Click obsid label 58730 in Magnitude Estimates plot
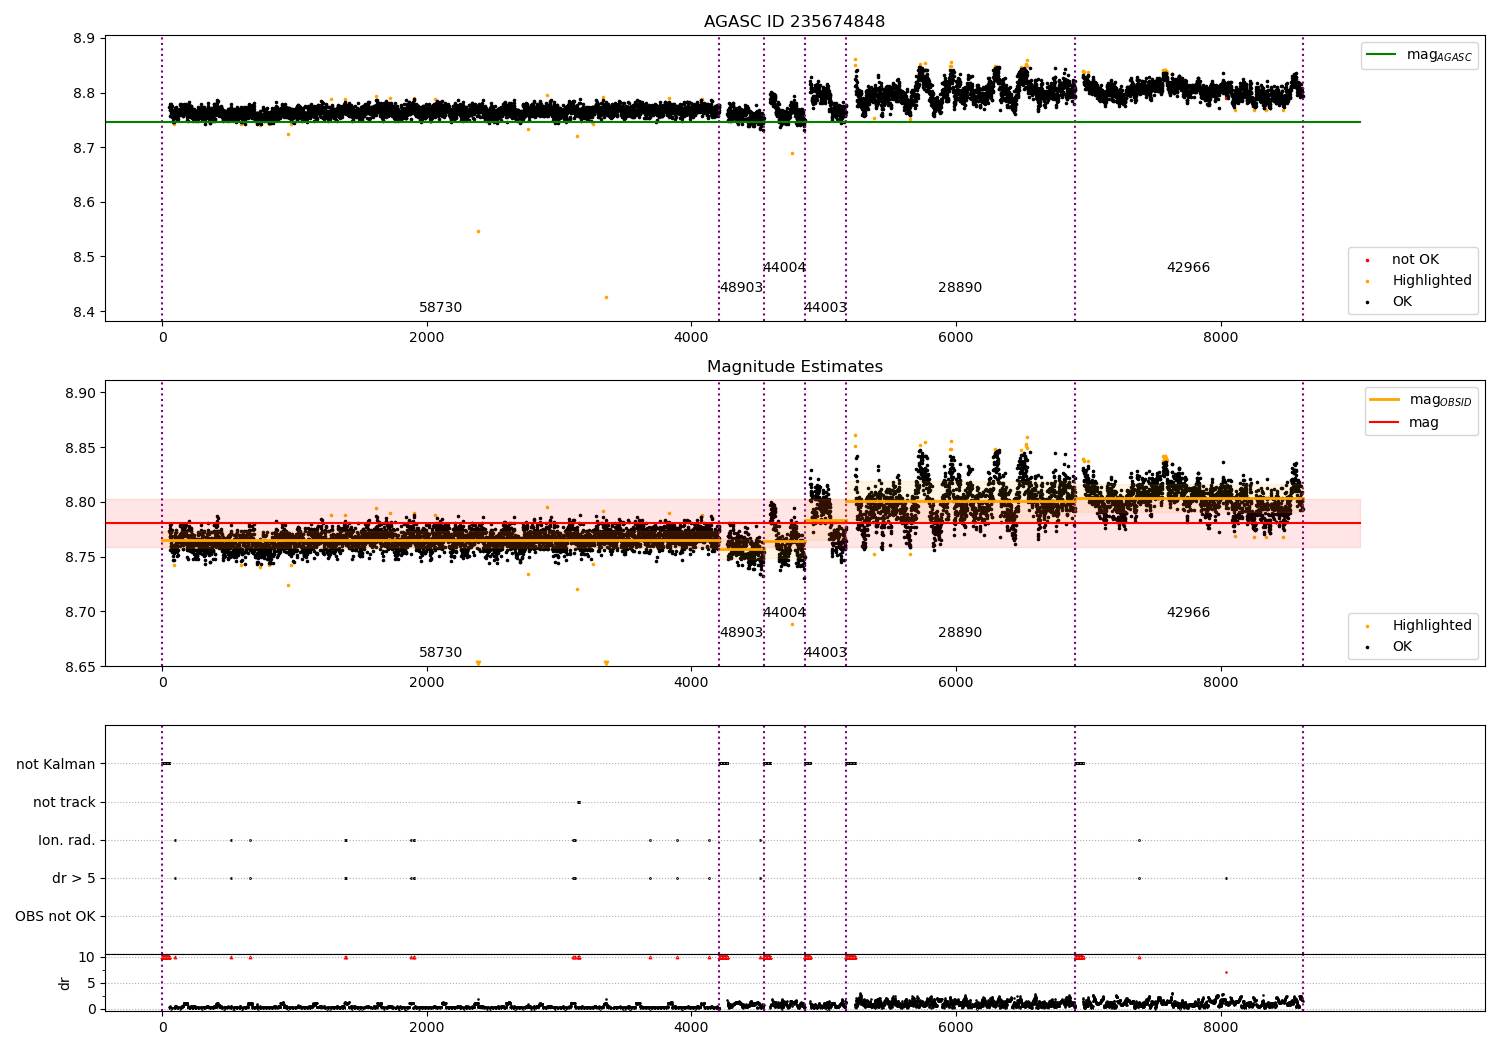Screen dimensions: 1500x1050 coord(440,653)
